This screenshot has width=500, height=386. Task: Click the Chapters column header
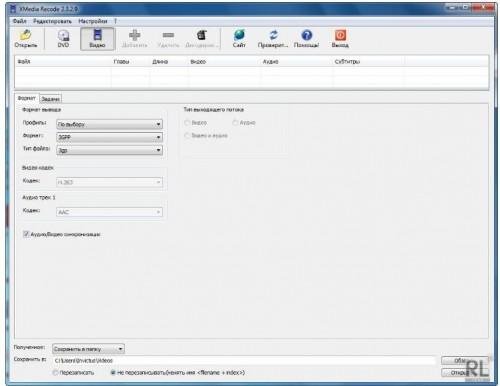[130, 62]
